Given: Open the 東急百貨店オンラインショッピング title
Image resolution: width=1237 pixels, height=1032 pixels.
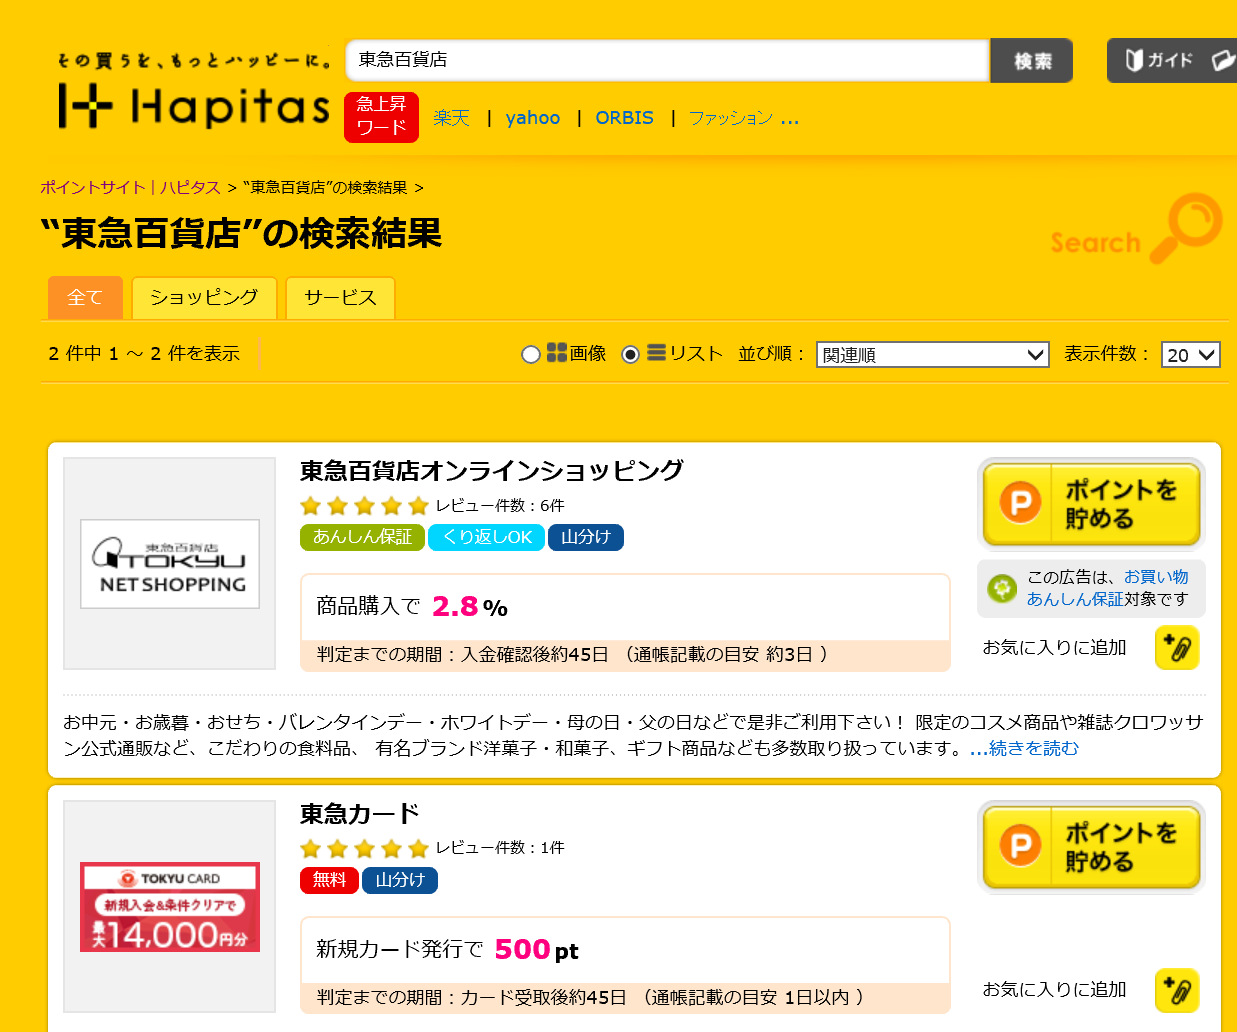Looking at the screenshot, I should click(x=492, y=470).
